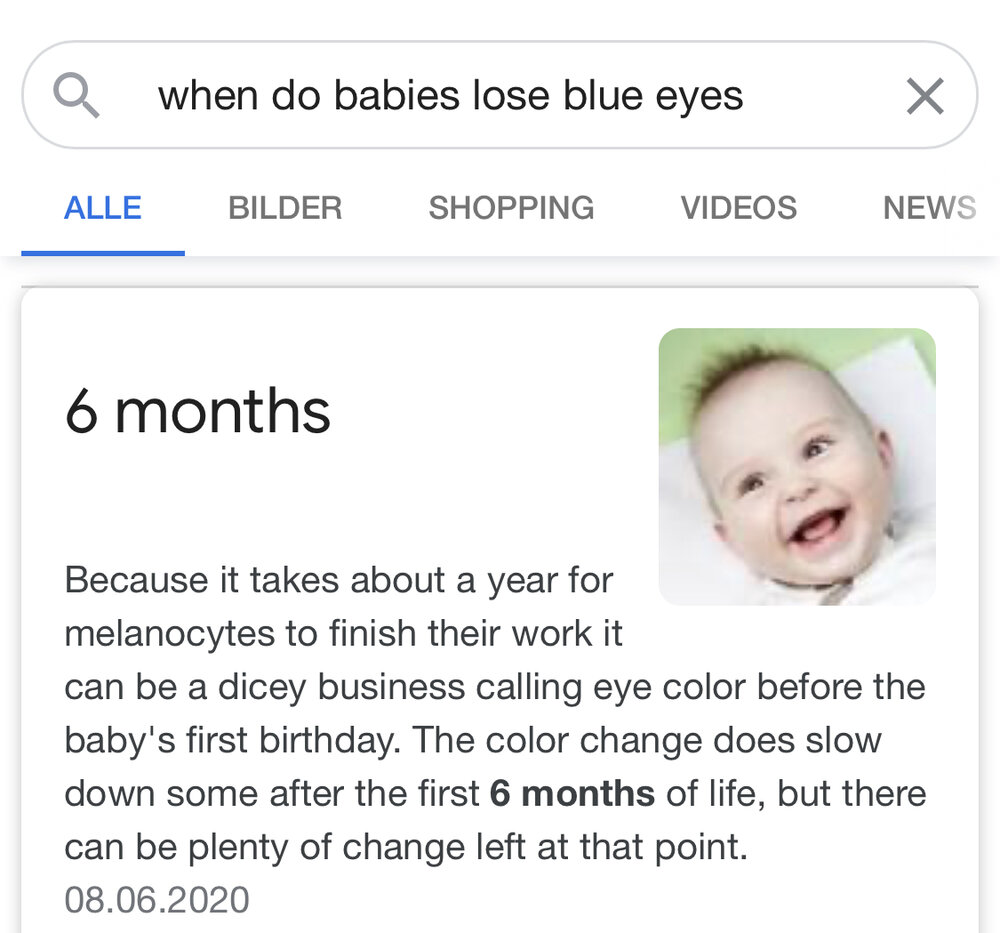
Task: Focus the search box containing the baby eyes query
Action: pyautogui.click(x=499, y=95)
